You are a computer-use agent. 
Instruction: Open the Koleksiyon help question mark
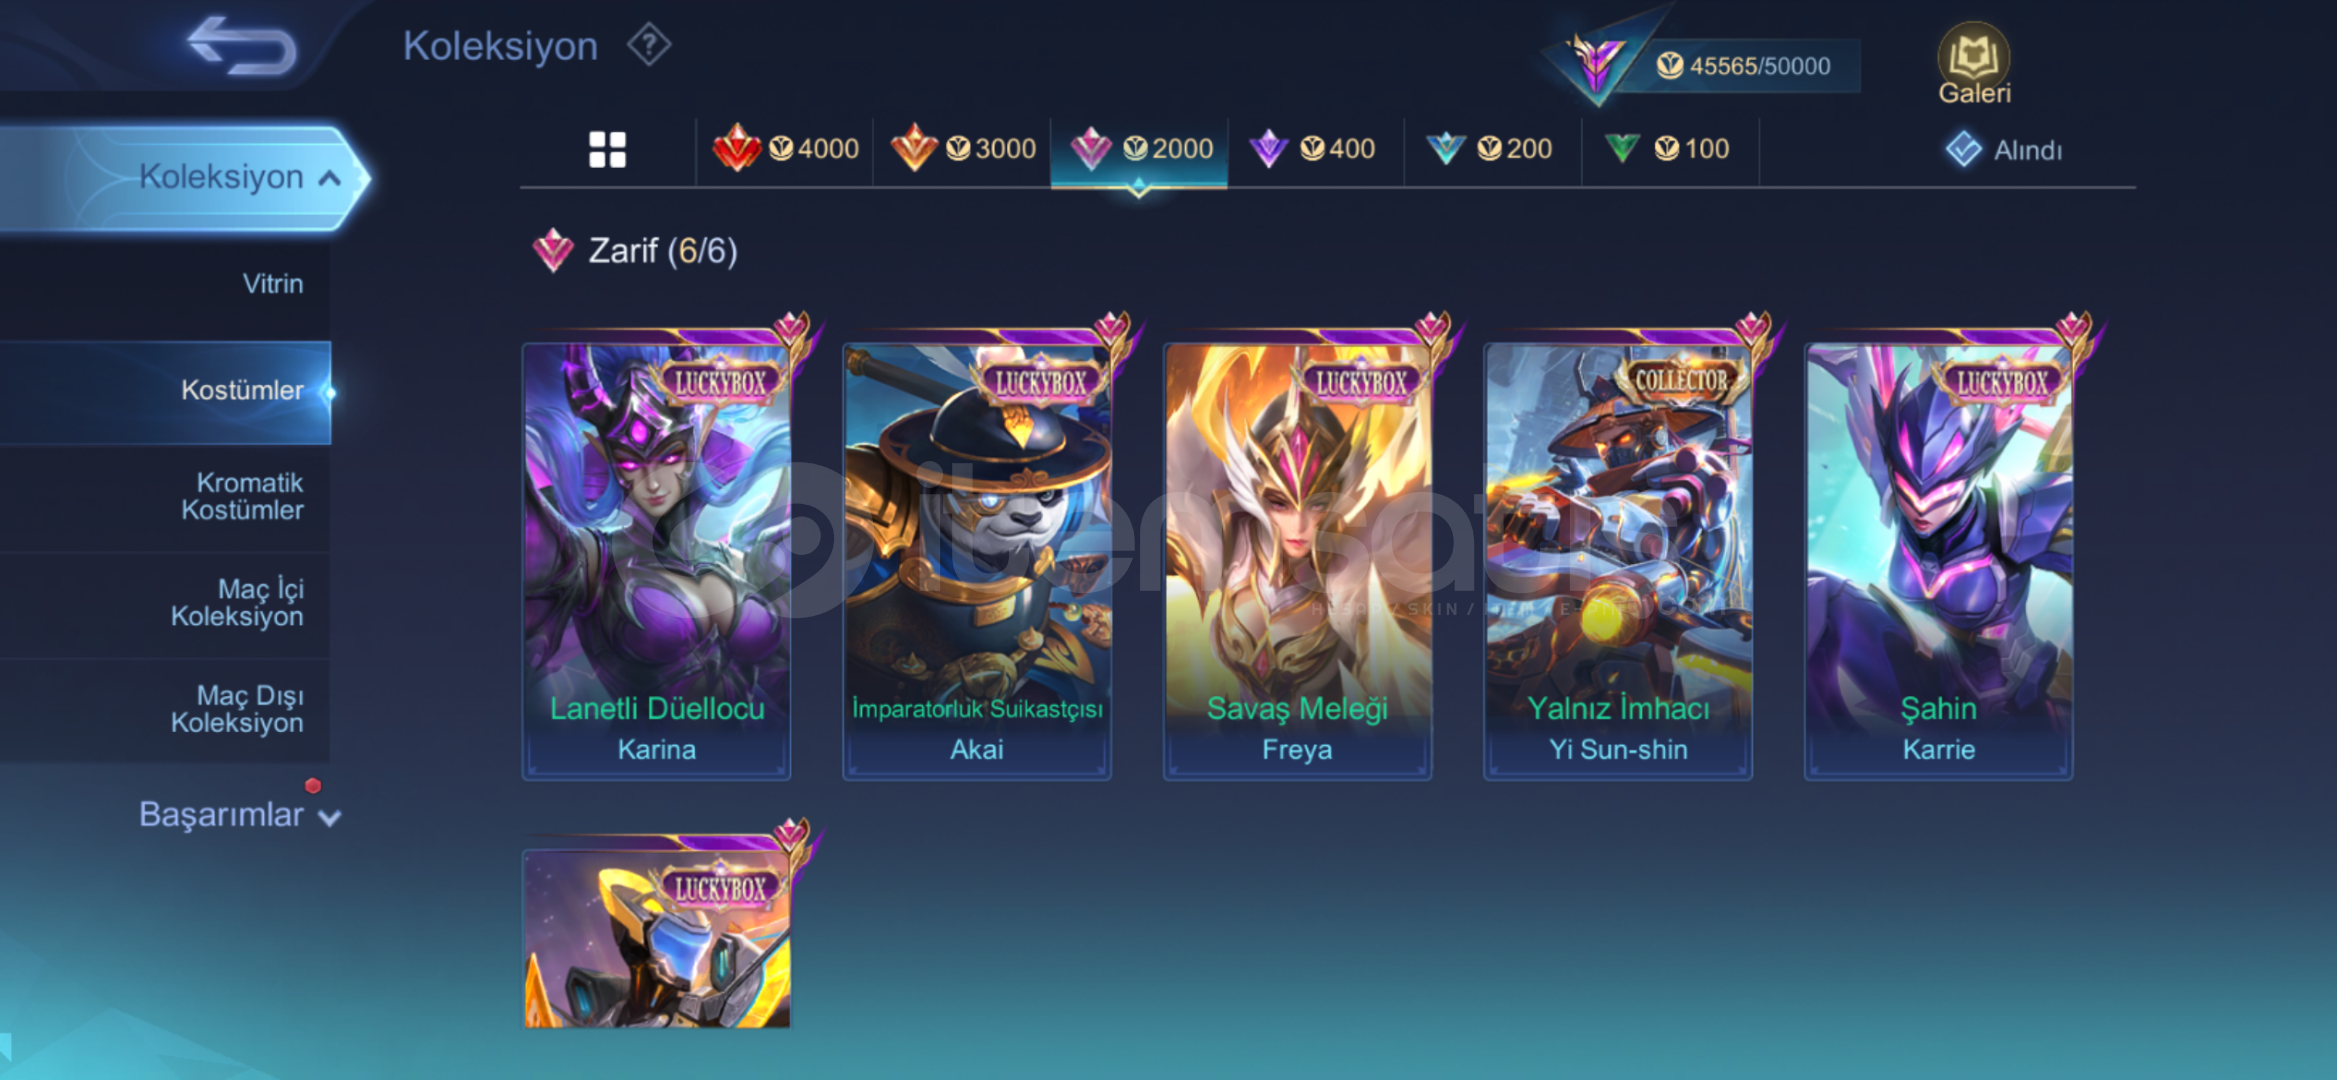coord(649,46)
